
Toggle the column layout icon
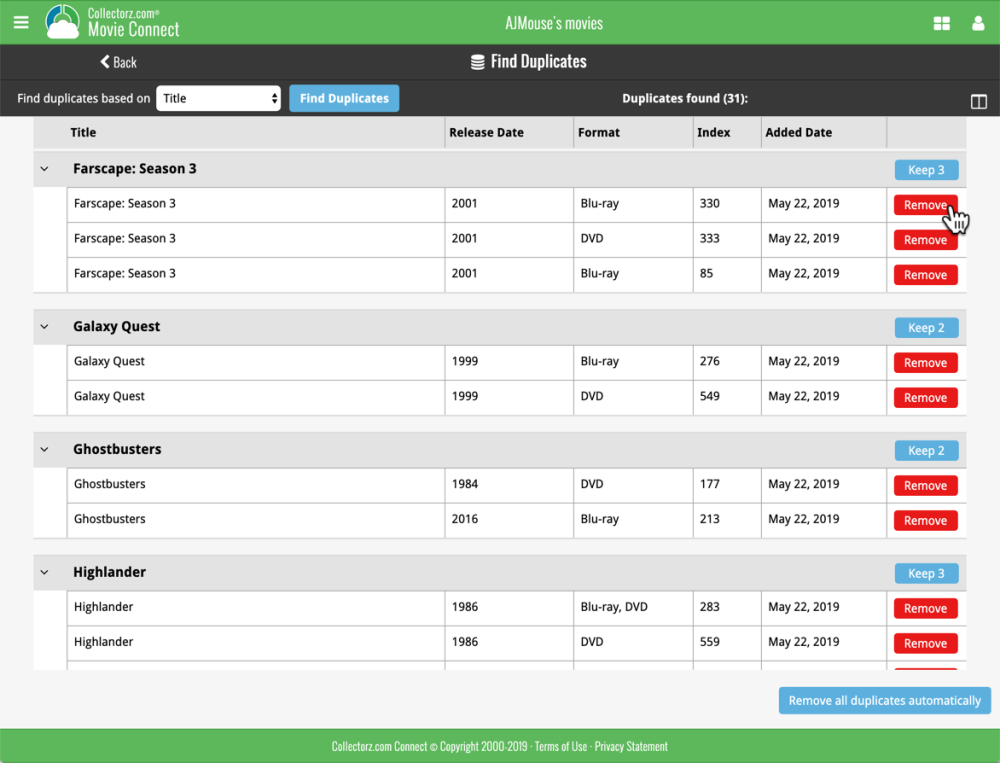[978, 101]
